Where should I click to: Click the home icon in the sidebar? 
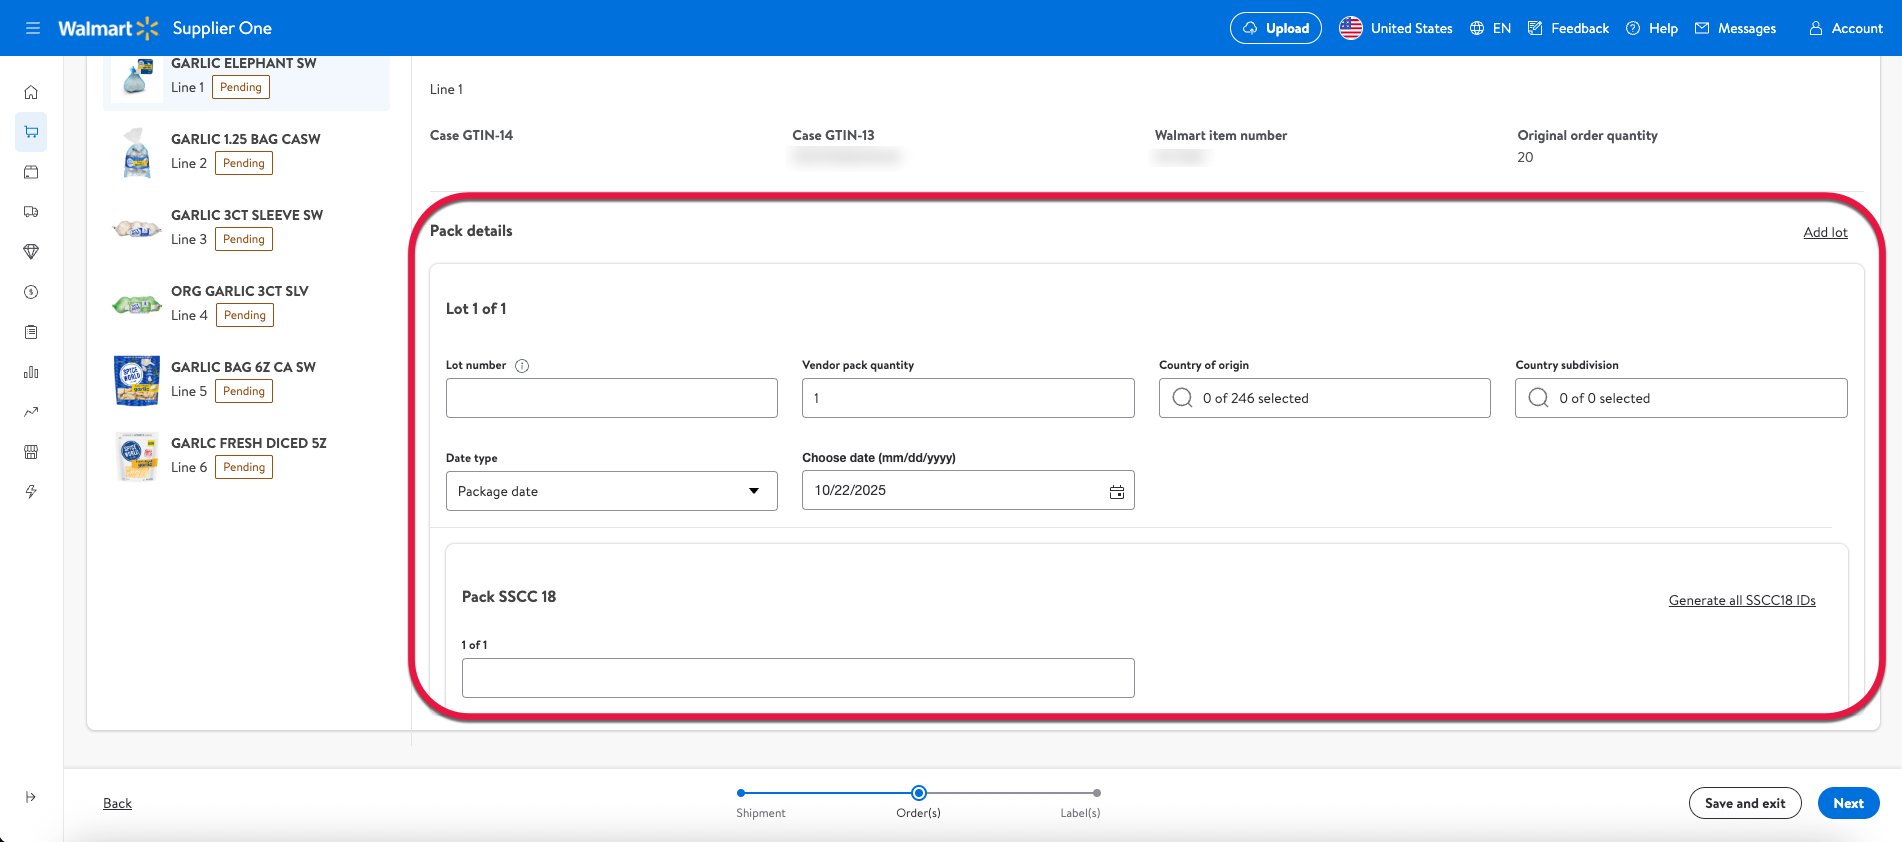(31, 92)
